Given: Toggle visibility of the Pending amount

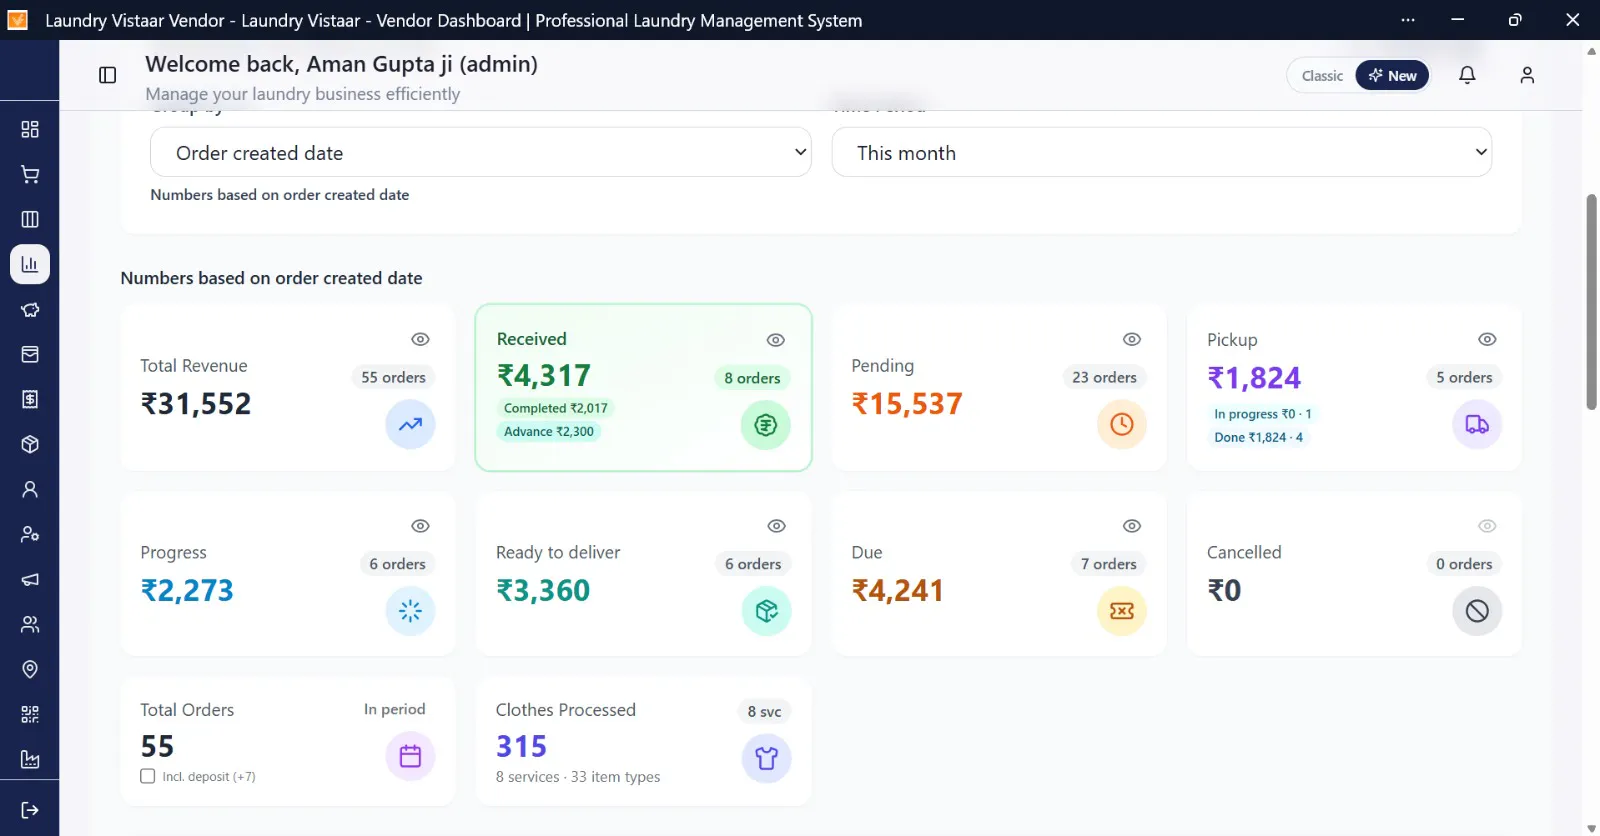Looking at the screenshot, I should [1132, 339].
